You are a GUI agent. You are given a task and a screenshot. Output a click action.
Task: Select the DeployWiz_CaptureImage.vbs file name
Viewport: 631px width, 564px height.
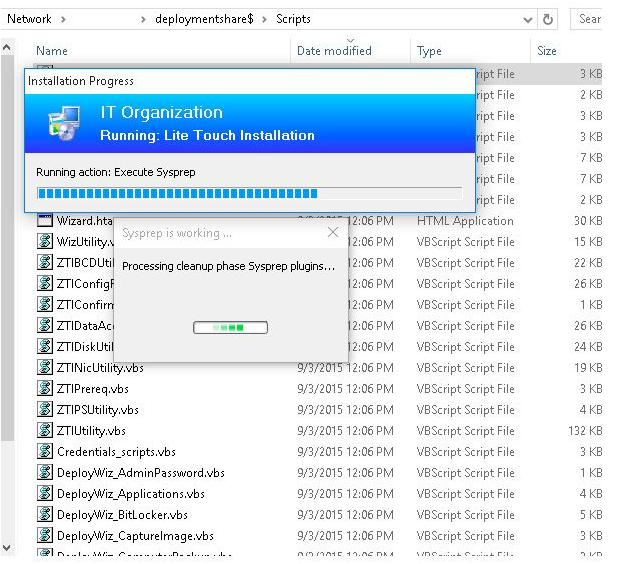point(135,535)
